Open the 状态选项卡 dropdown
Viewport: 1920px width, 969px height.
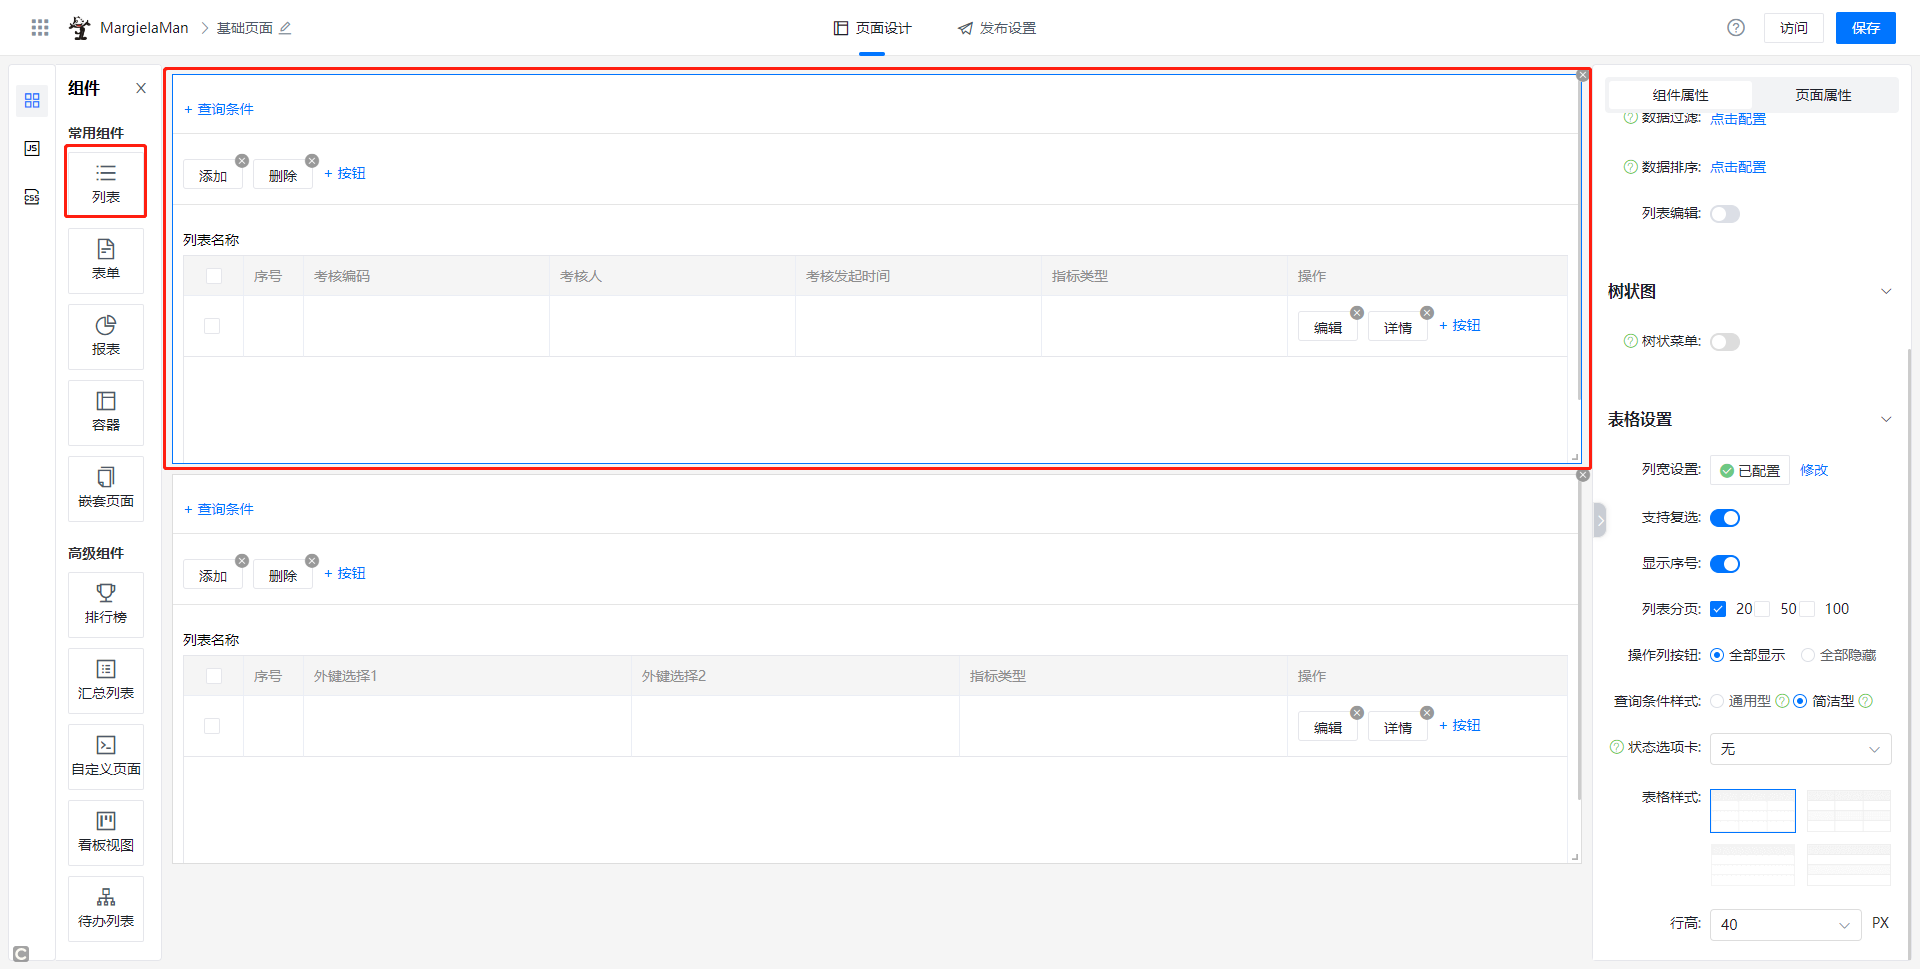pos(1800,749)
